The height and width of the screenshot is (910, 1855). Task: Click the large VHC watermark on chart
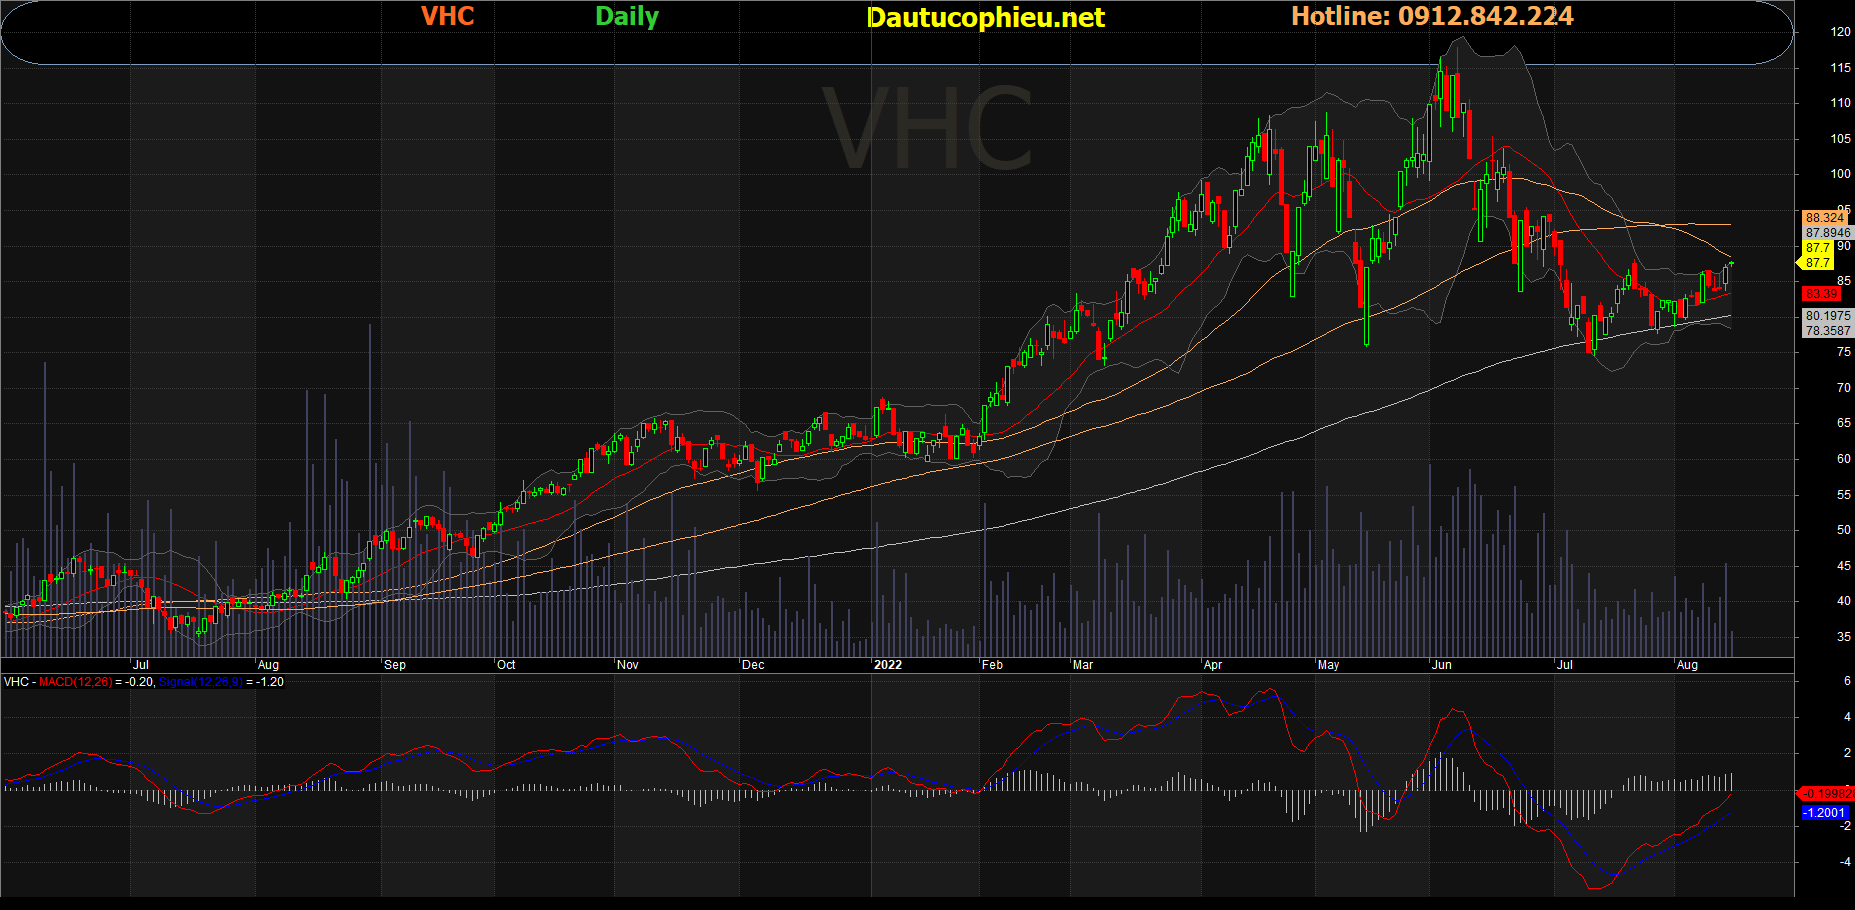(927, 130)
